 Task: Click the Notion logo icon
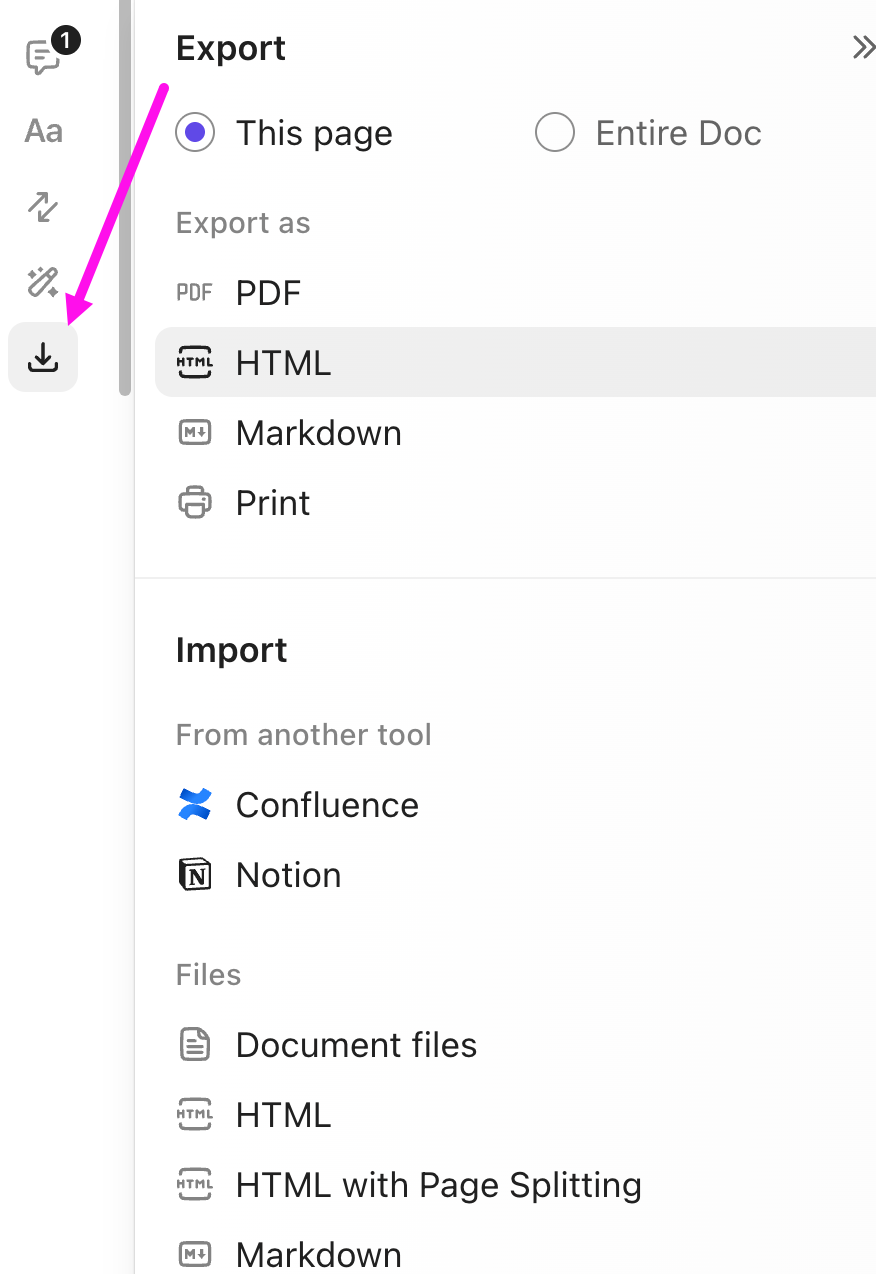[195, 875]
